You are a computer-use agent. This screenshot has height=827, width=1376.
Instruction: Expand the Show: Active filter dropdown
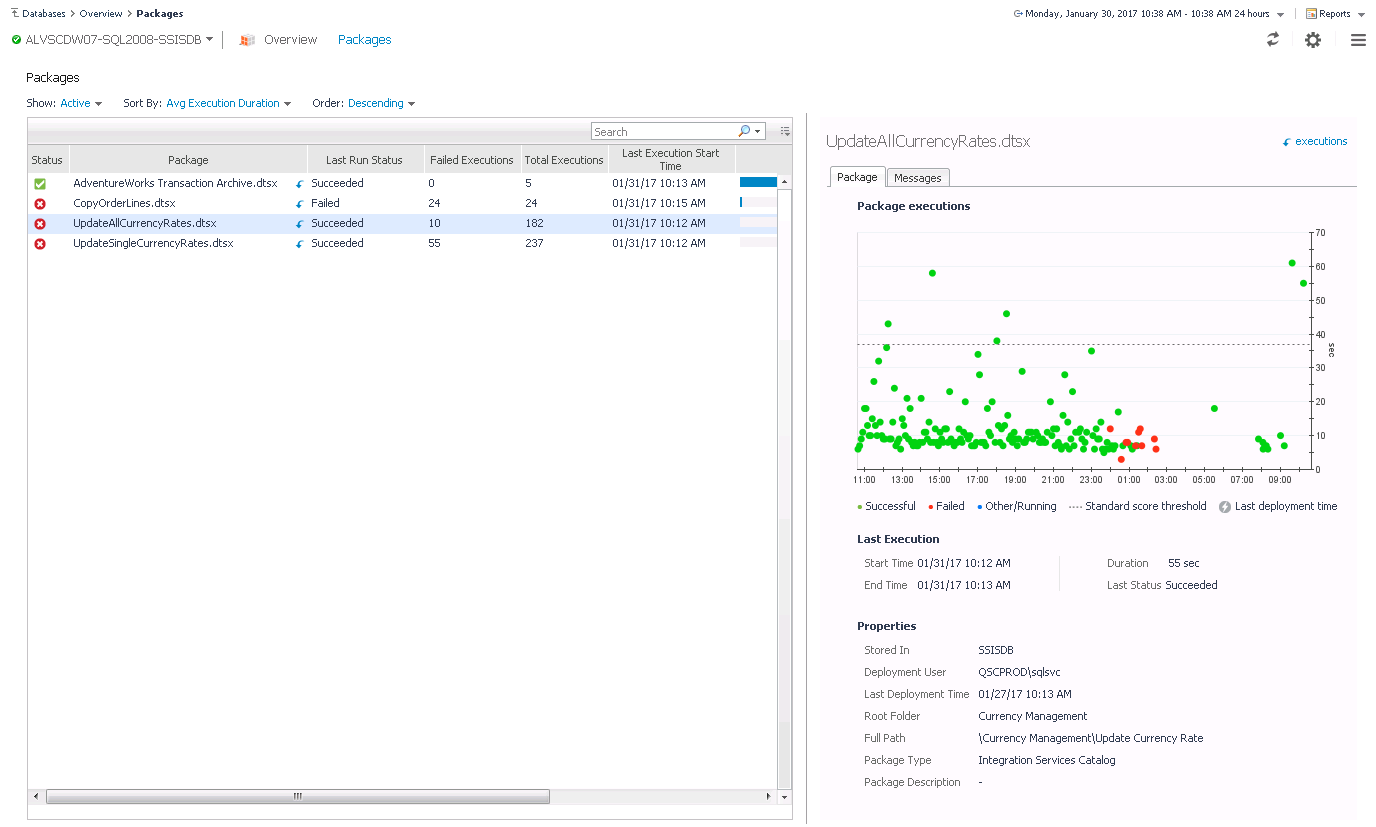(81, 103)
